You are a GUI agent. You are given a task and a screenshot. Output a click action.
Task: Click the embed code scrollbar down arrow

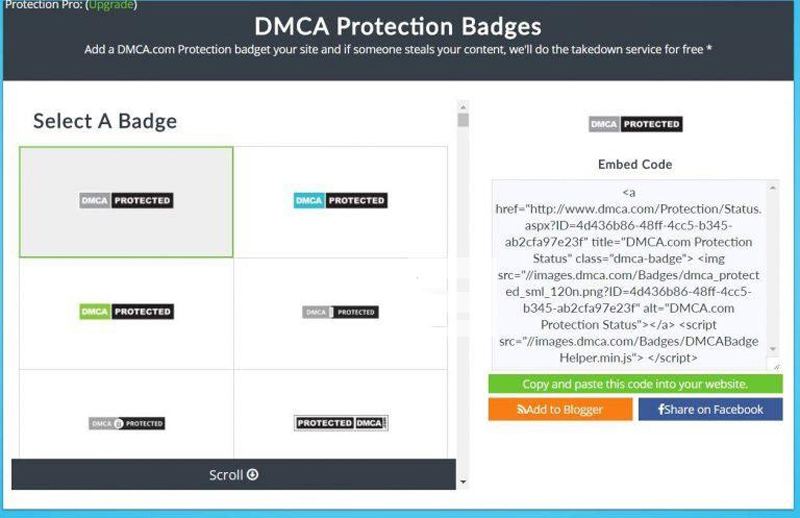(773, 349)
